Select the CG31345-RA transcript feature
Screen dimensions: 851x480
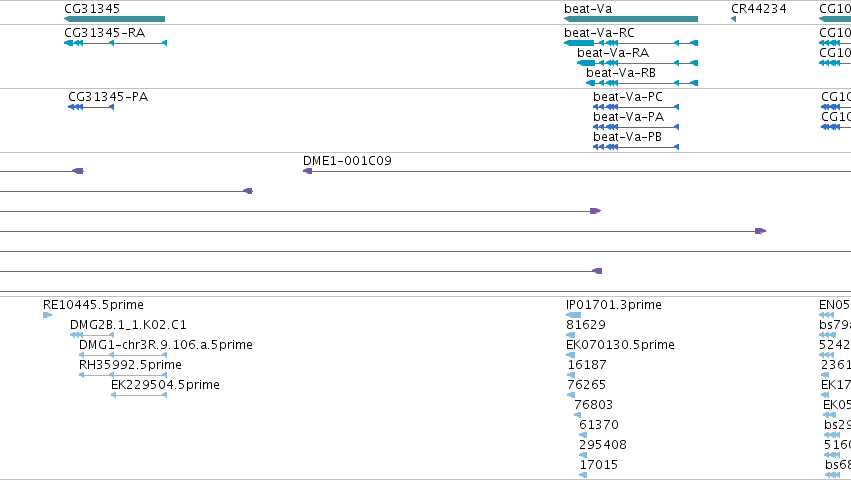115,43
